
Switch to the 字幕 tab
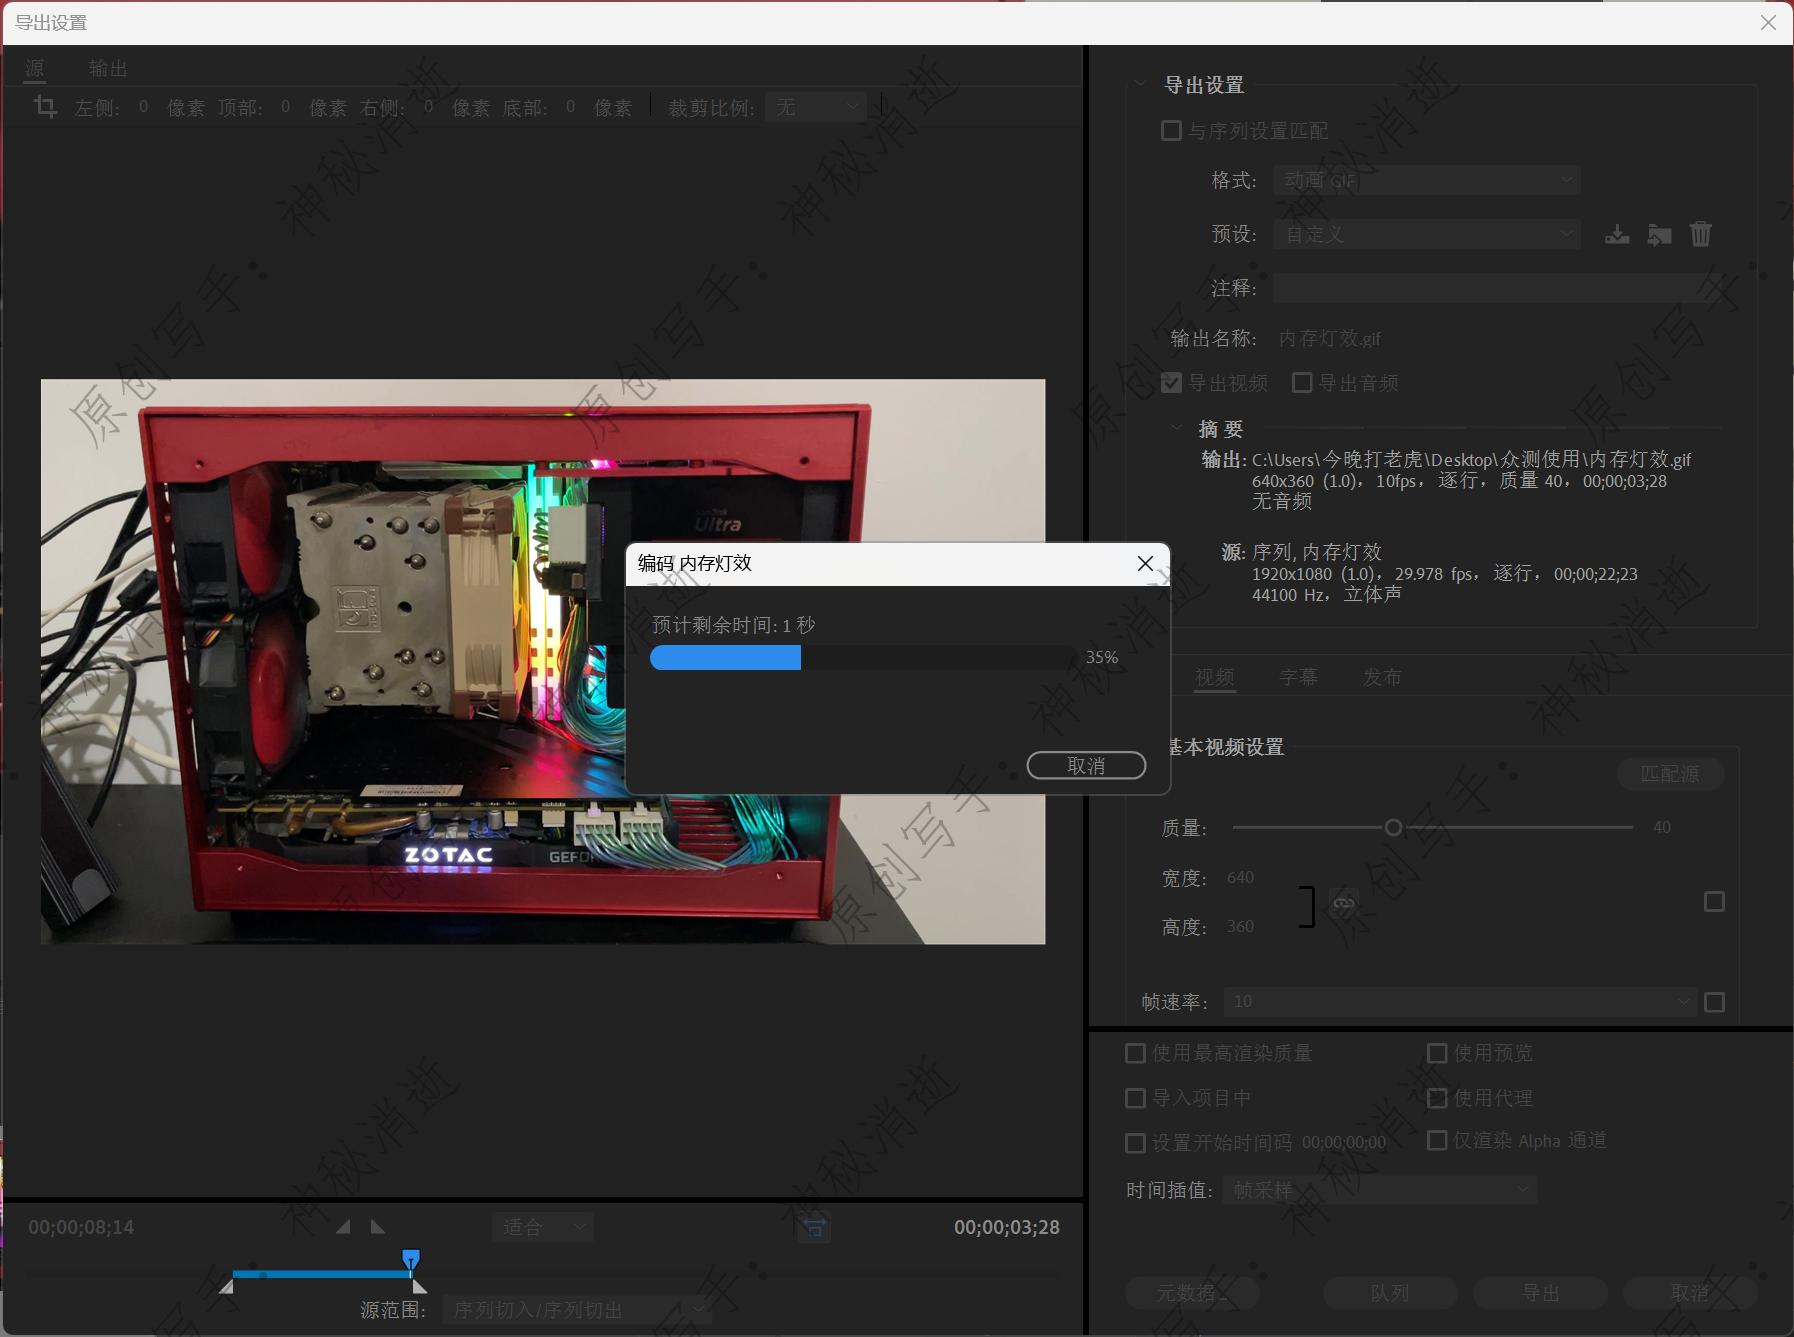tap(1298, 677)
